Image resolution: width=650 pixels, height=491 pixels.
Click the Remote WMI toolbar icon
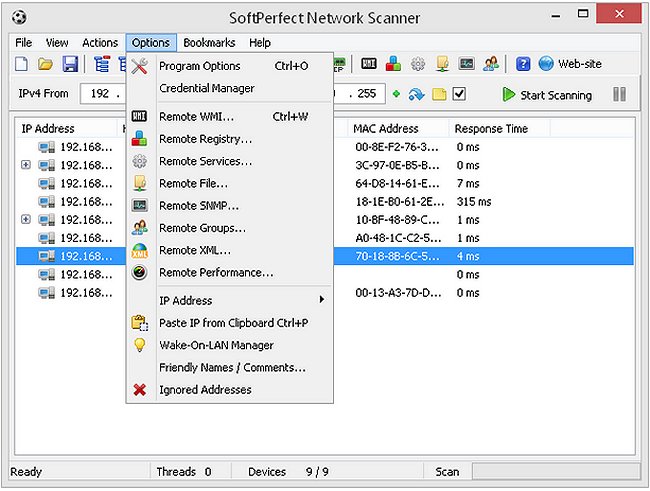pos(369,64)
